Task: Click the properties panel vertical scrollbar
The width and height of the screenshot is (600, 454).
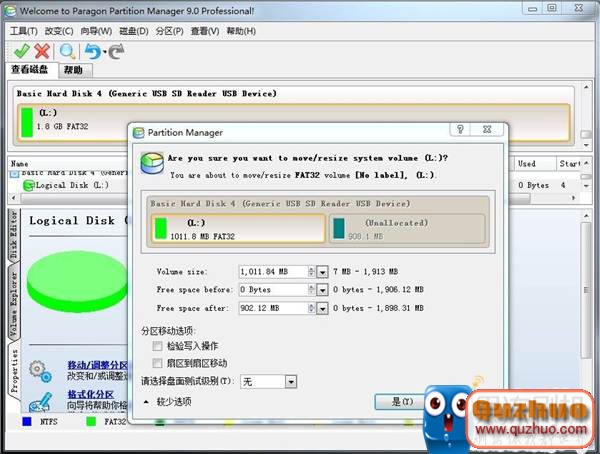Action: point(586,290)
